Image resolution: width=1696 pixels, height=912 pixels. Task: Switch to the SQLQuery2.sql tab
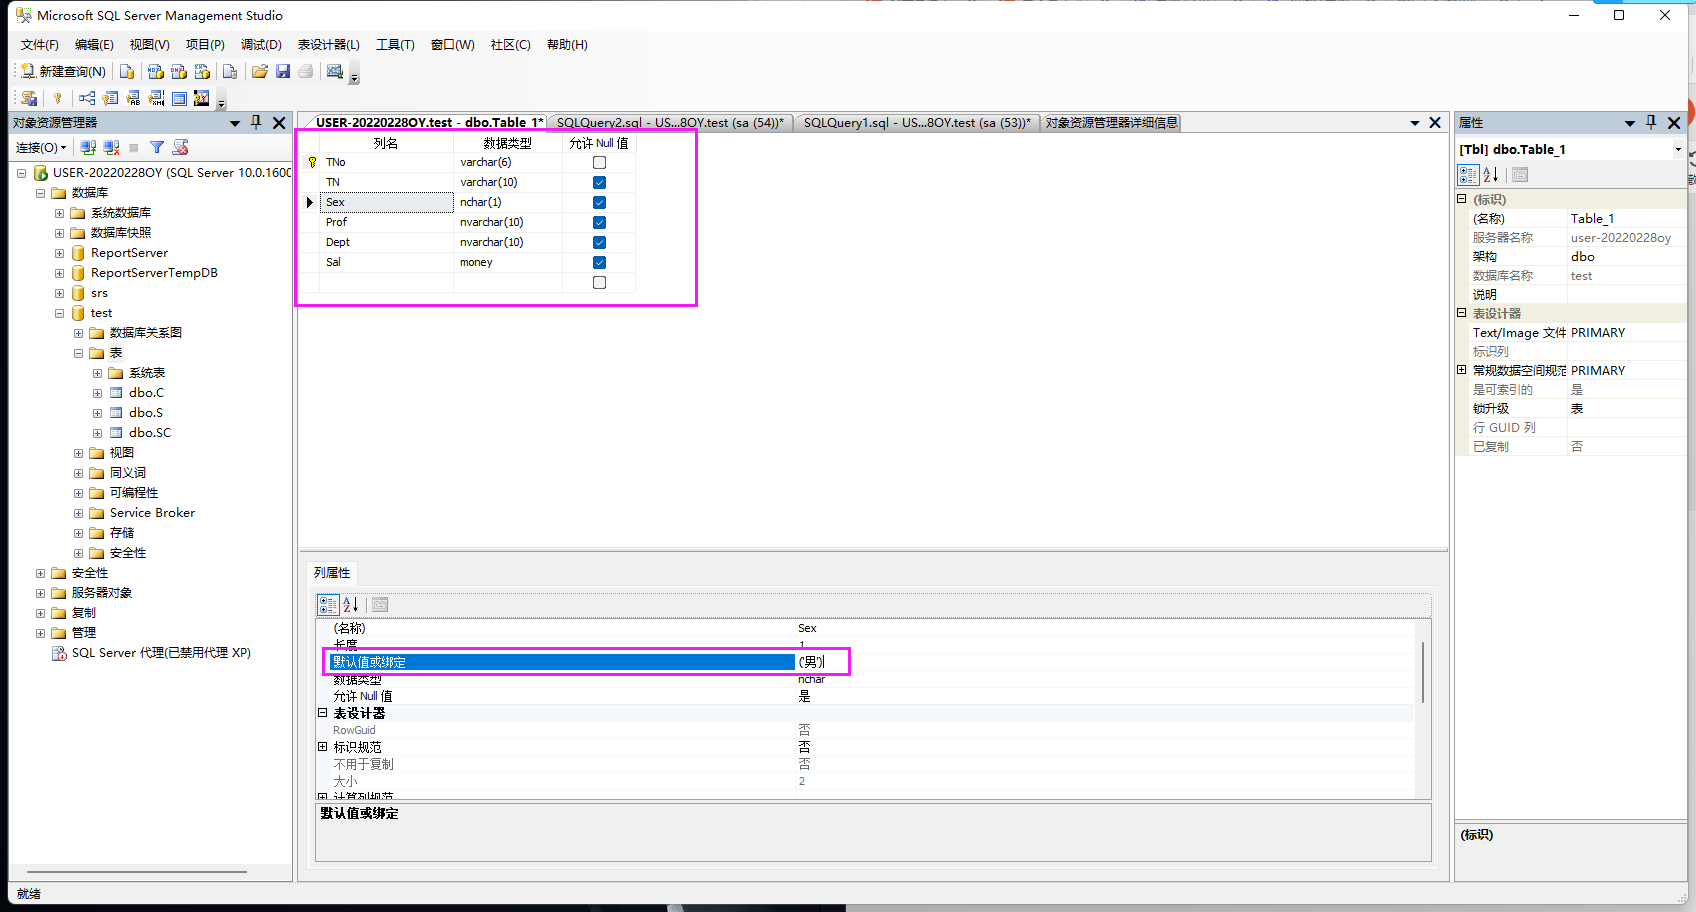(670, 123)
